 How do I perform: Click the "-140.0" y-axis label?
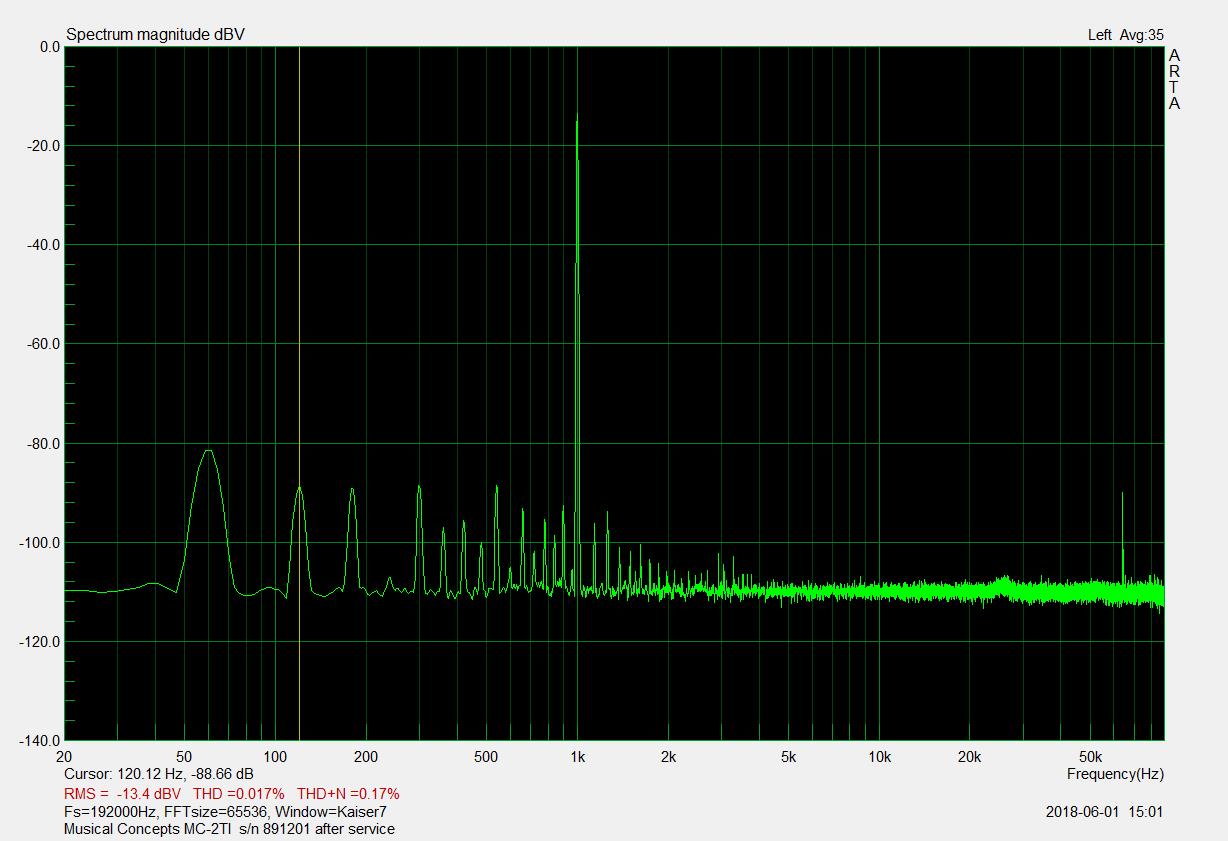coord(39,740)
